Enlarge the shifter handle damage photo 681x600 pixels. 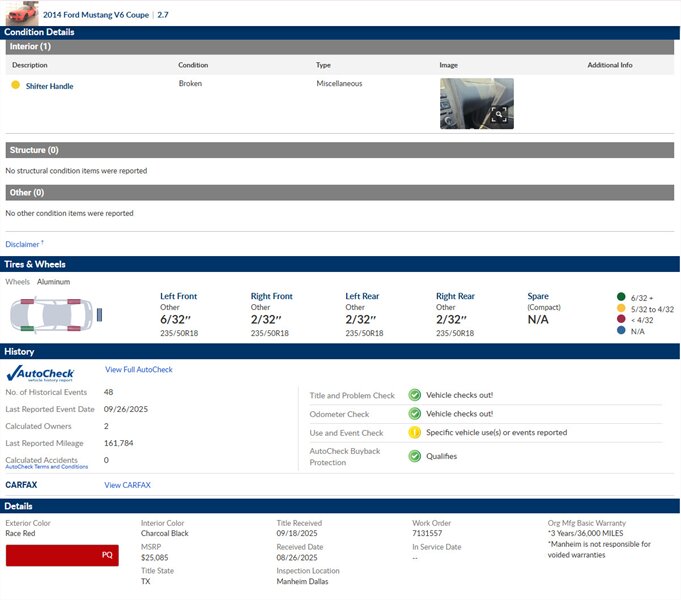point(475,102)
